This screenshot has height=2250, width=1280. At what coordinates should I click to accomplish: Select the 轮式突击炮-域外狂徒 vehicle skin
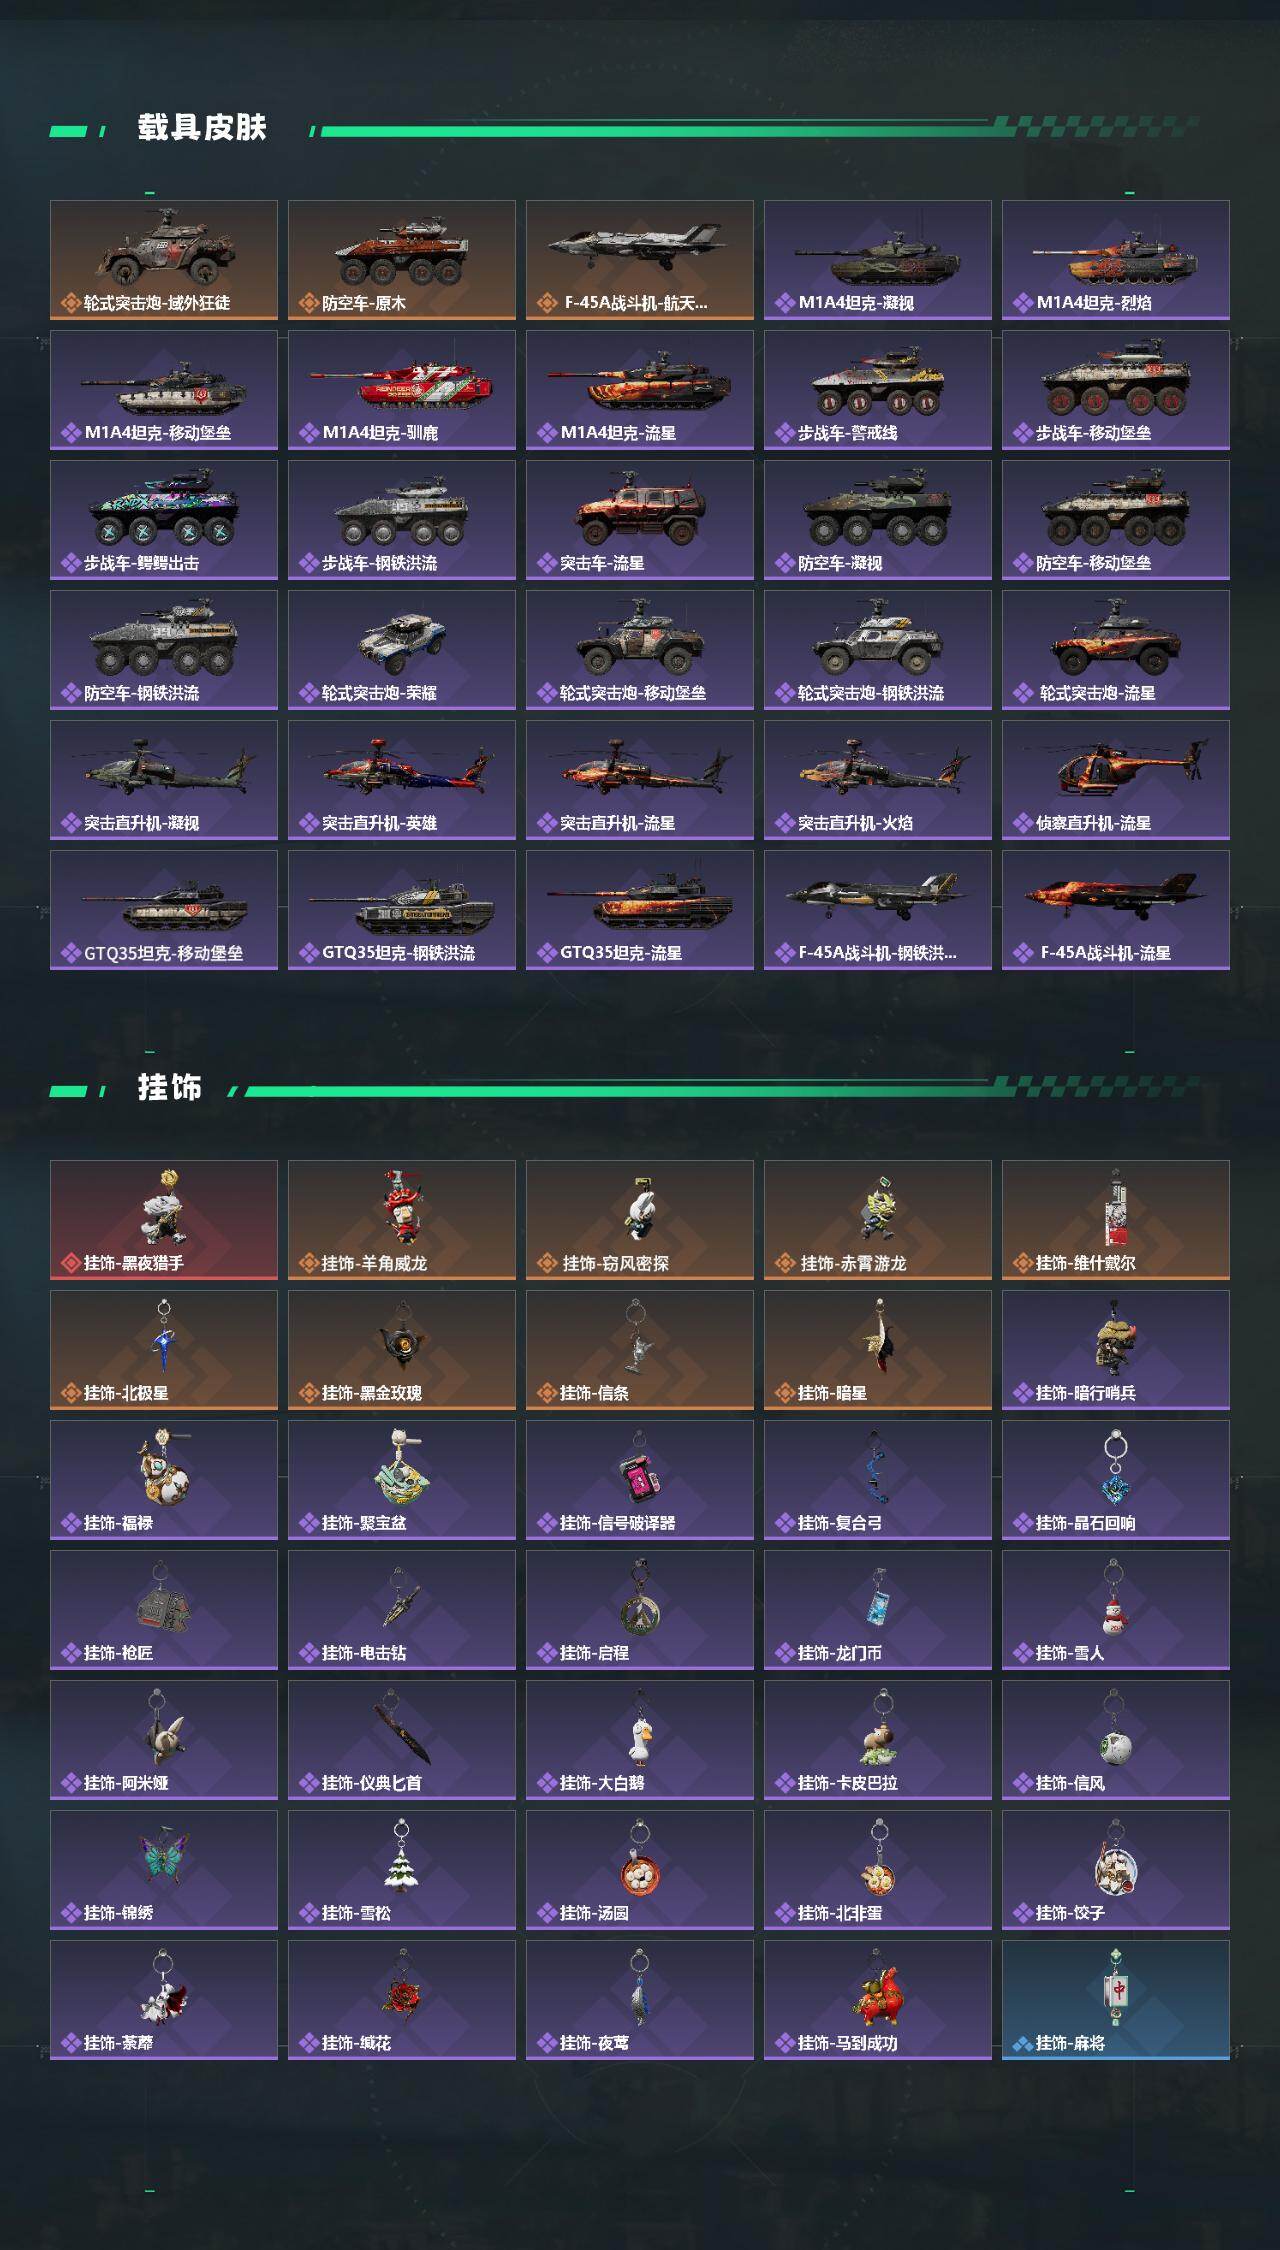coord(164,260)
